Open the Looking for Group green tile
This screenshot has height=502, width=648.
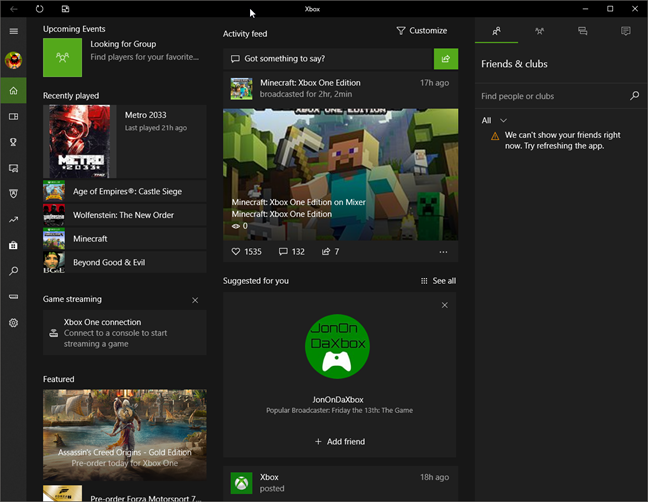(x=62, y=57)
